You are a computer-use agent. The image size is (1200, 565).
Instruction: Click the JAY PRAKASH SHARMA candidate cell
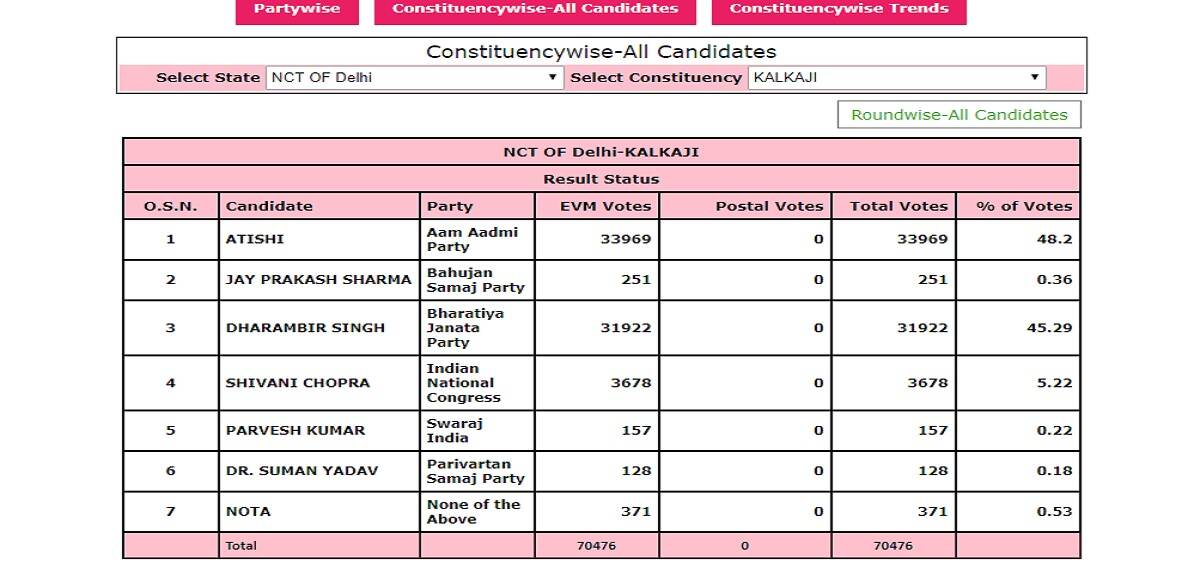click(319, 280)
